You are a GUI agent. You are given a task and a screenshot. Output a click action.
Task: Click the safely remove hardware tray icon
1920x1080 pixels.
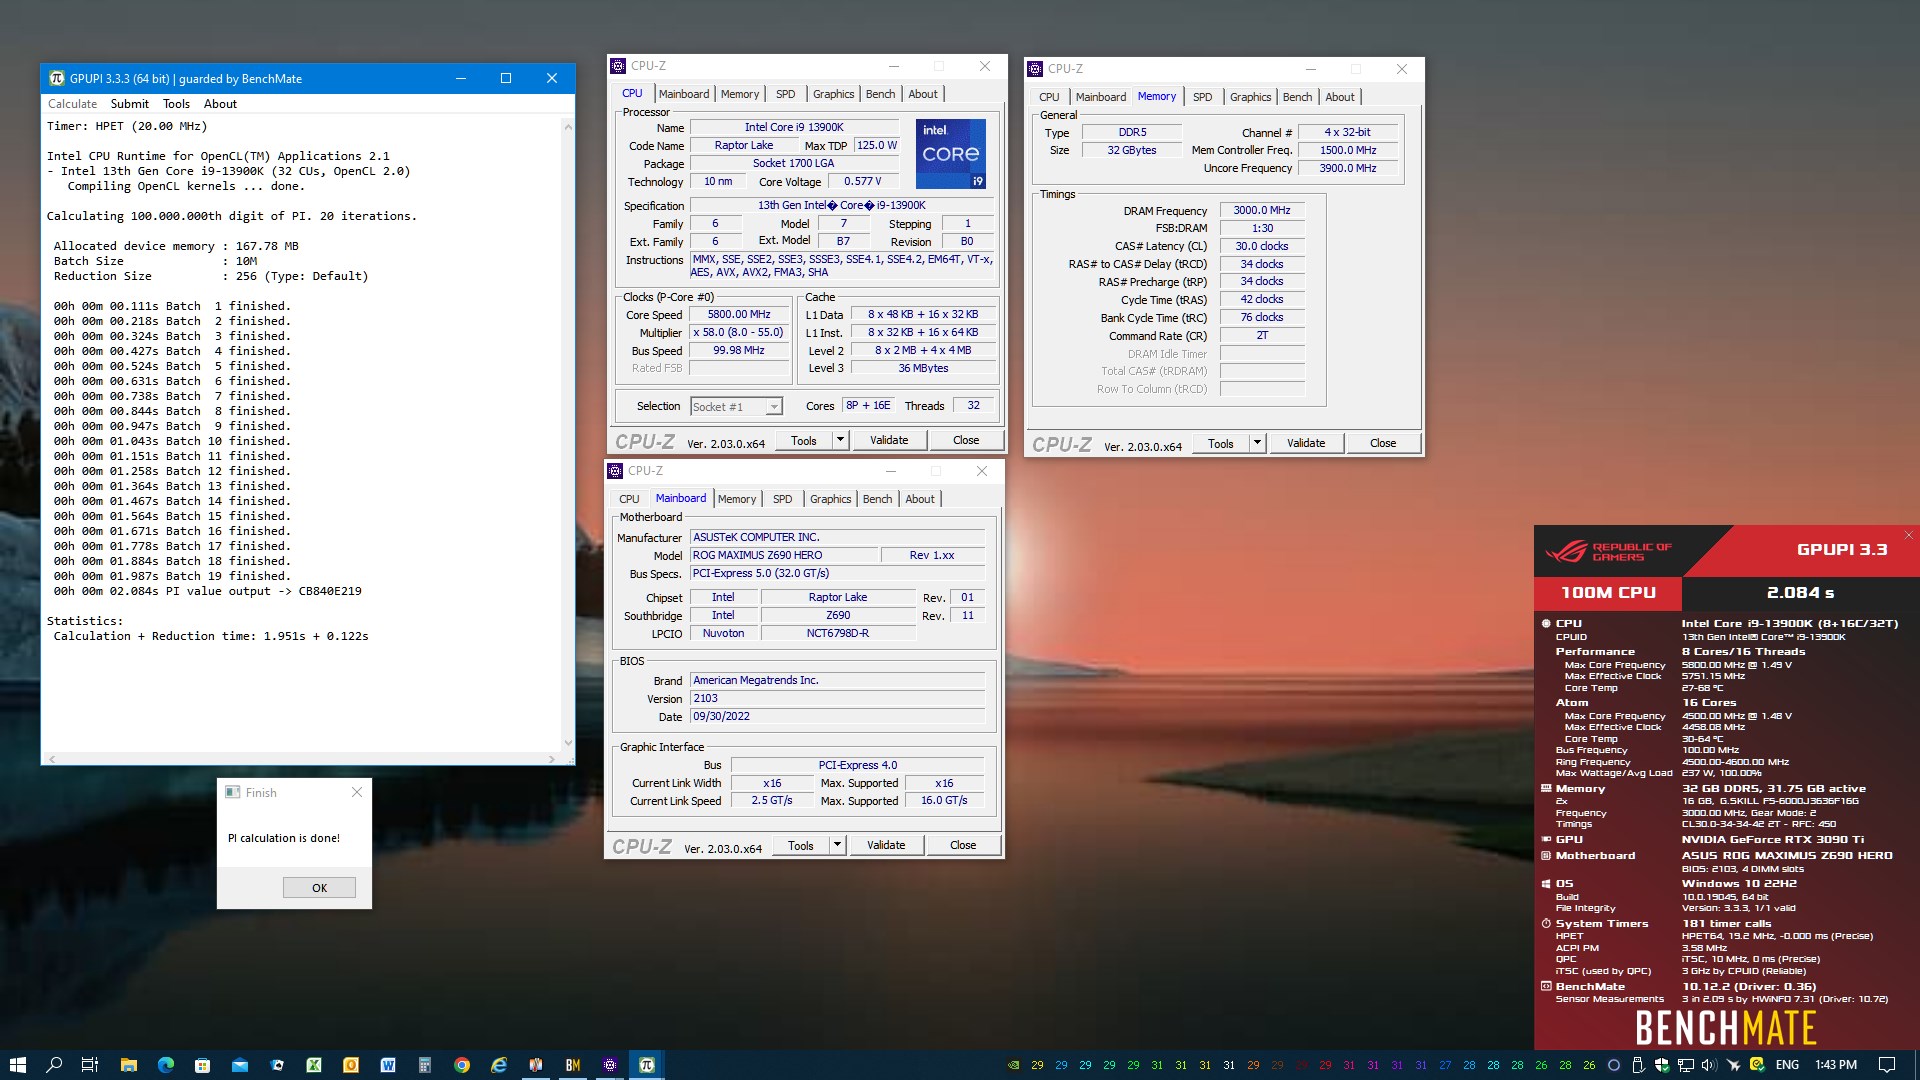[1637, 1065]
